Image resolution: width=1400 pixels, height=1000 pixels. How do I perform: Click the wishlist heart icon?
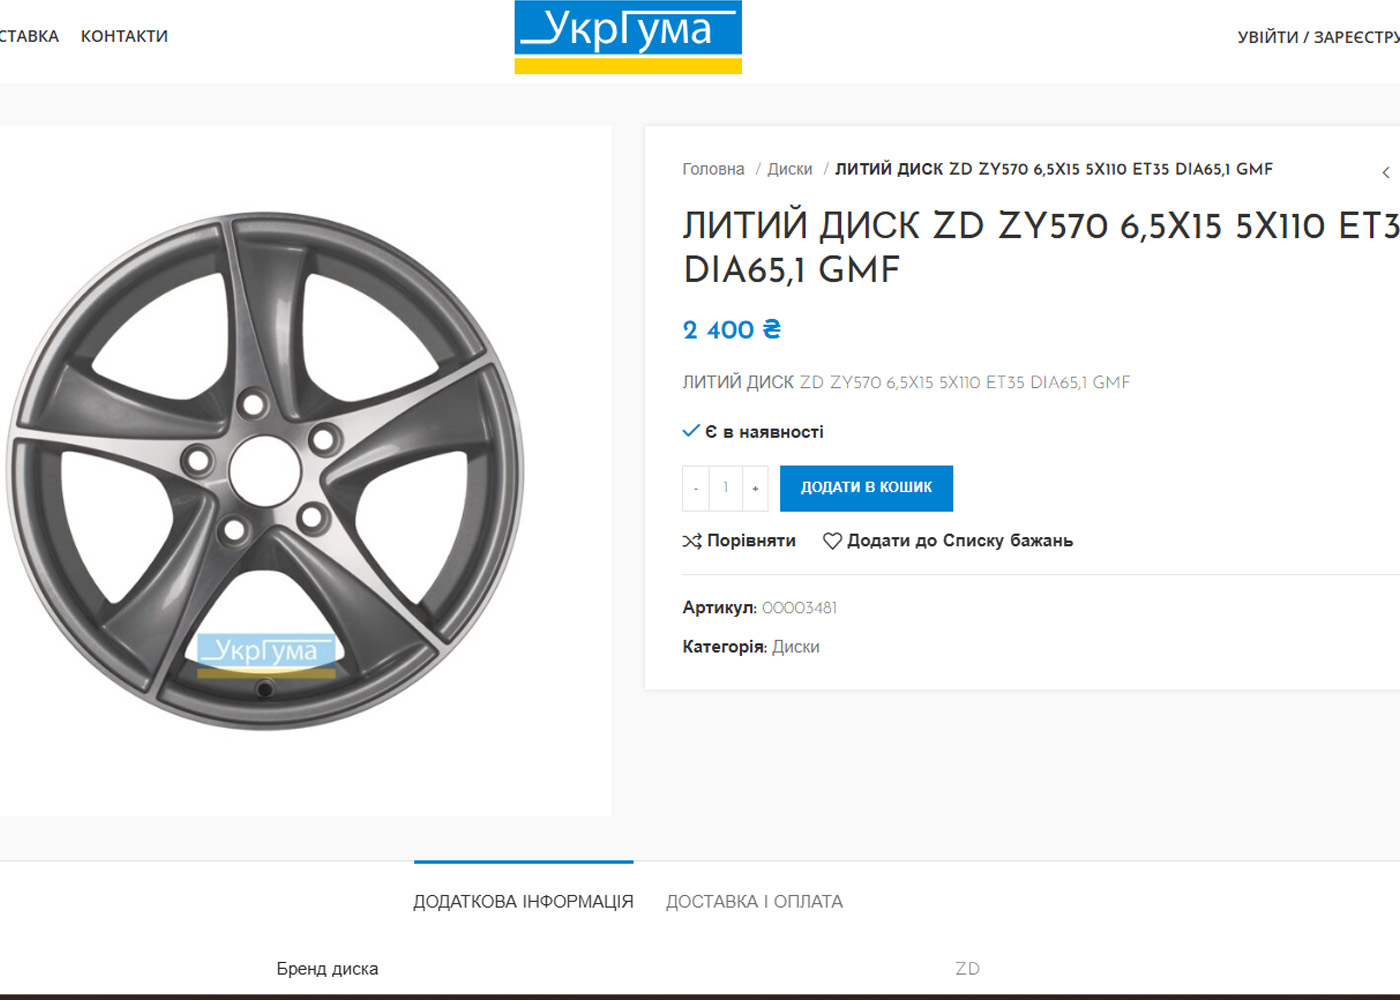click(832, 541)
